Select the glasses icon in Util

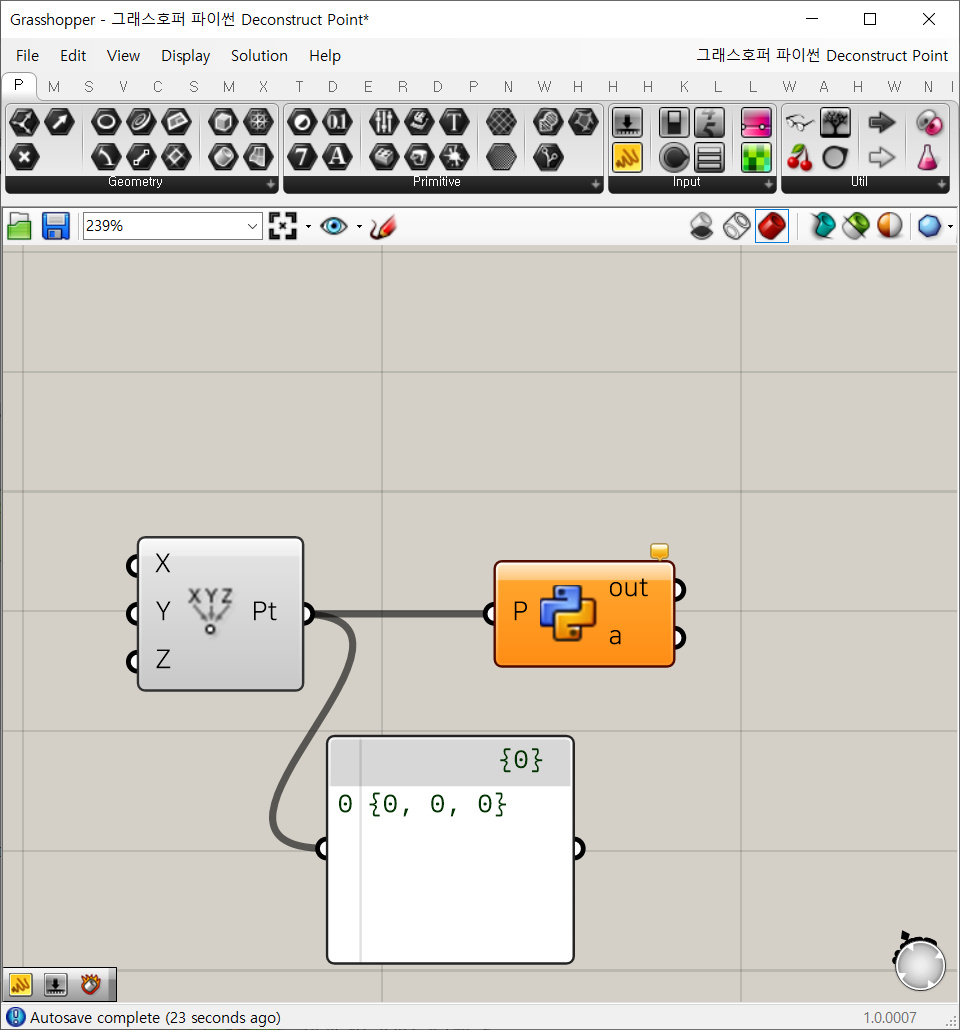click(800, 122)
